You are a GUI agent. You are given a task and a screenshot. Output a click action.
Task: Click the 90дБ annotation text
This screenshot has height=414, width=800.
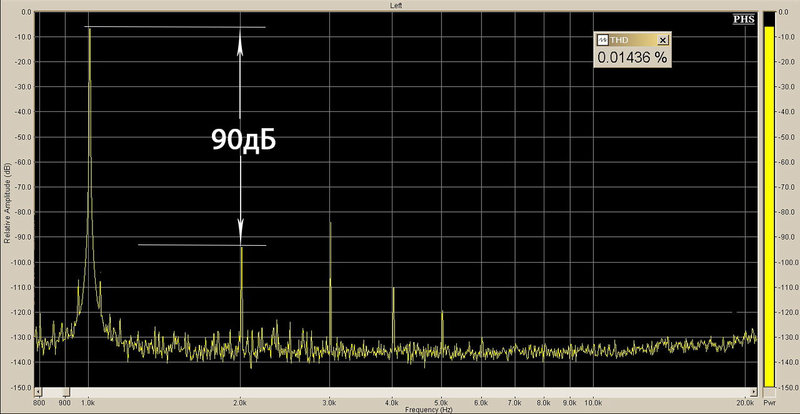pyautogui.click(x=243, y=139)
